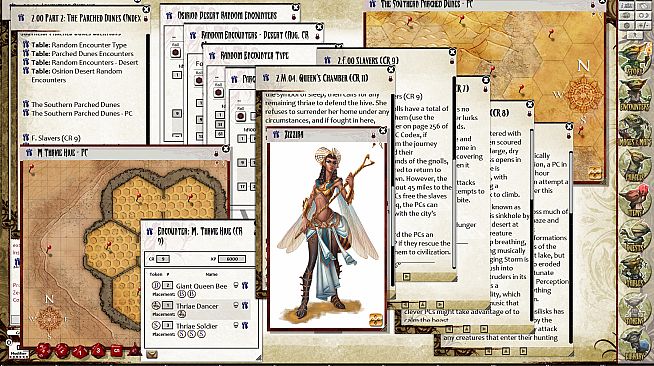Open link Table: Parched Dunes Encounters
The image size is (654, 366).
click(x=82, y=54)
